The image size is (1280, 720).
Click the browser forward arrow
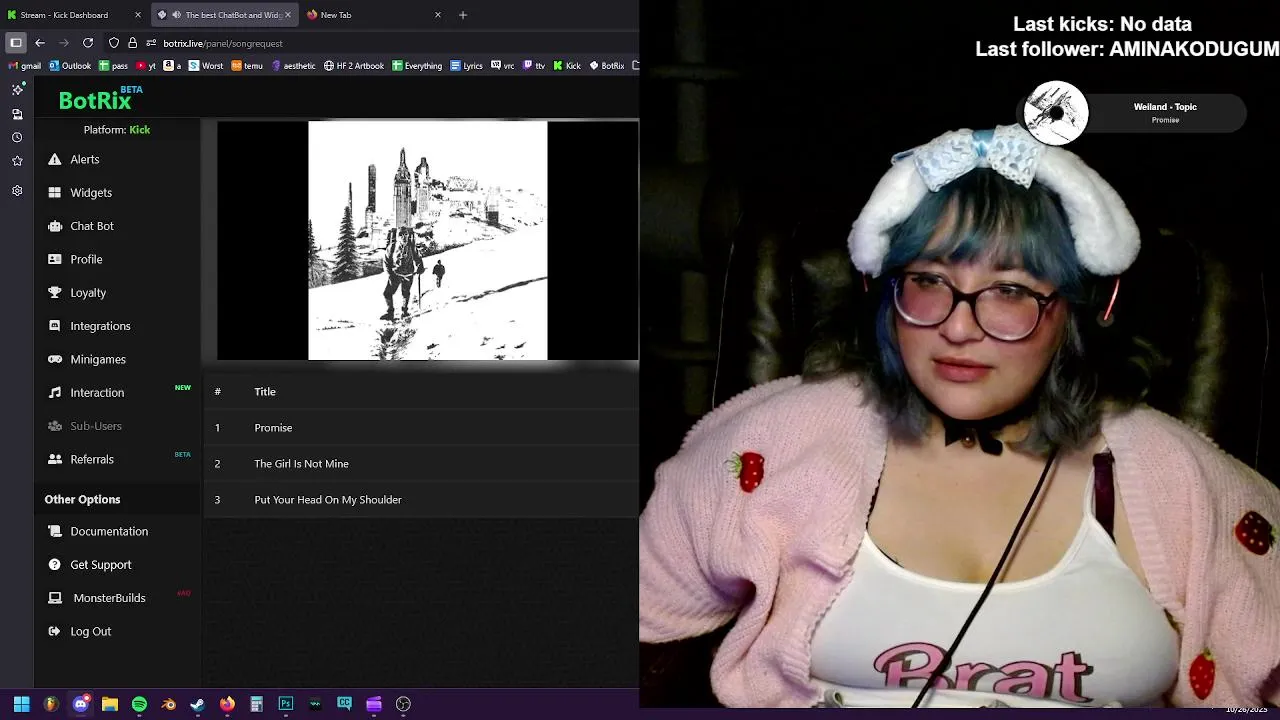pyautogui.click(x=64, y=43)
